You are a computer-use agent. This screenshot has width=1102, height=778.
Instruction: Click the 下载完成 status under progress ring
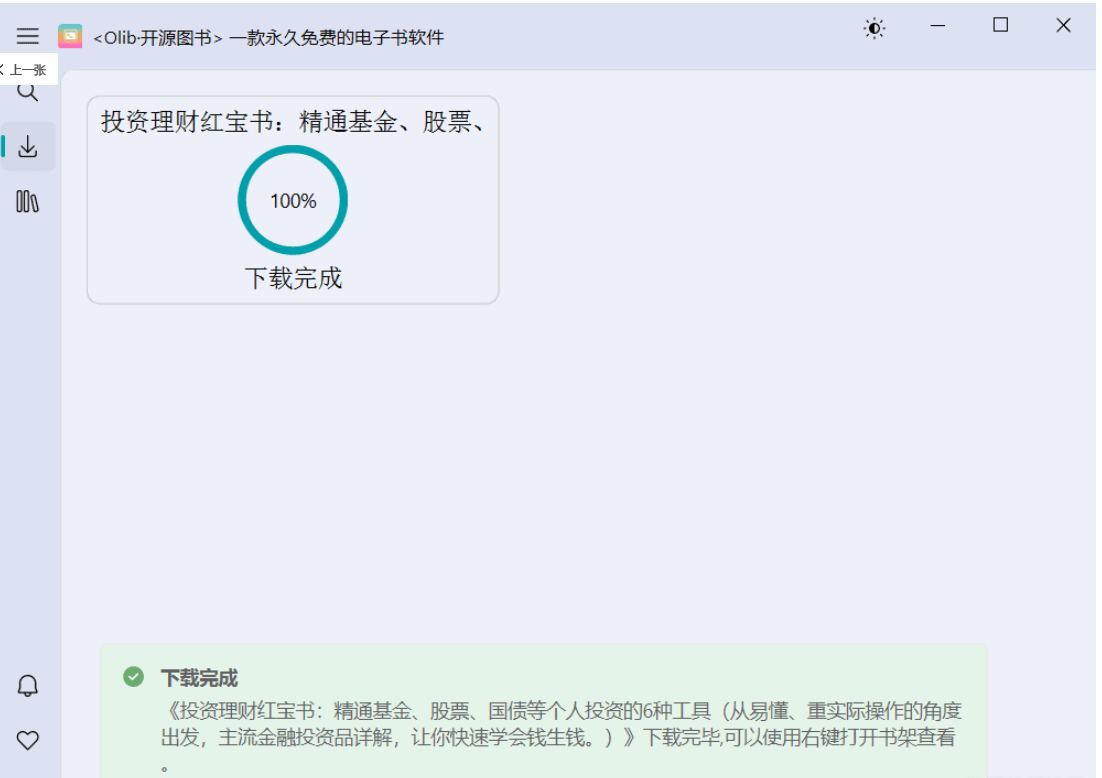[x=293, y=278]
